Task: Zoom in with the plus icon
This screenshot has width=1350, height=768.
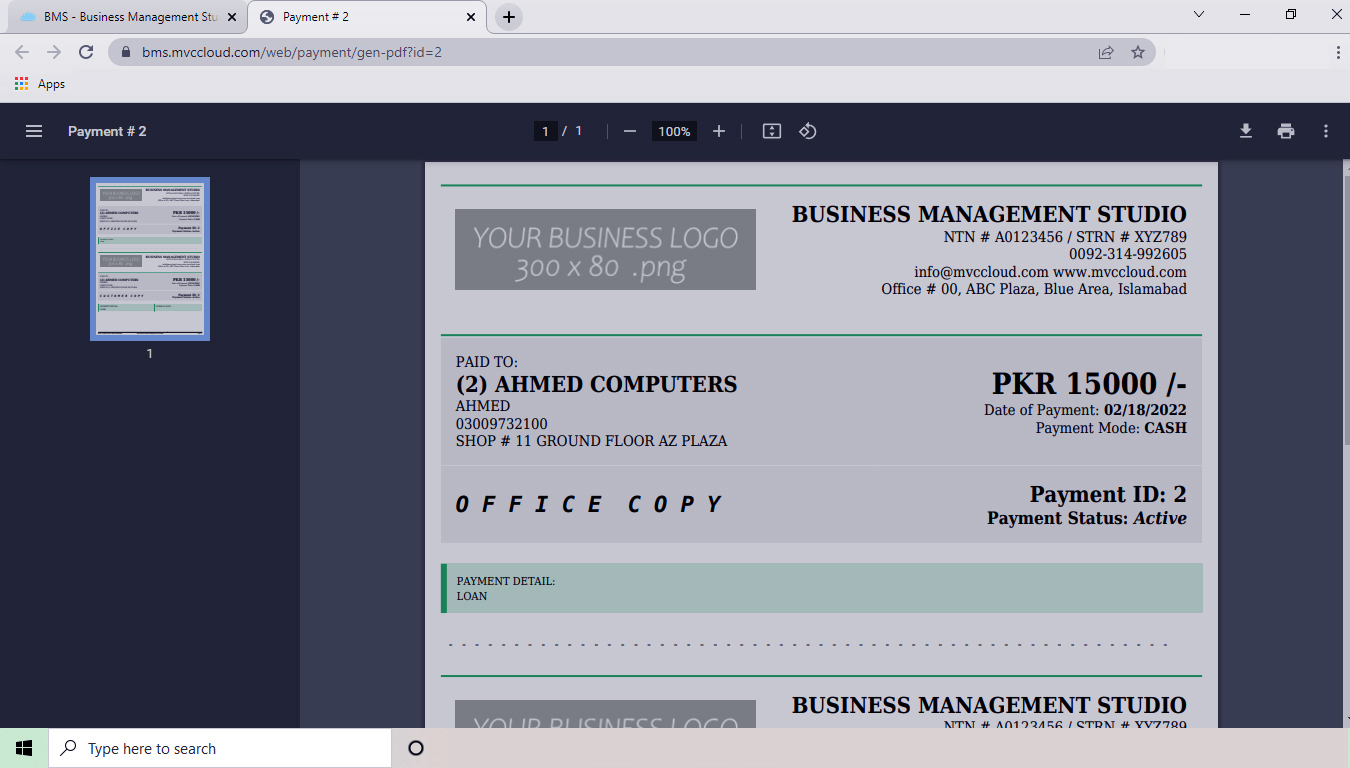Action: (x=718, y=131)
